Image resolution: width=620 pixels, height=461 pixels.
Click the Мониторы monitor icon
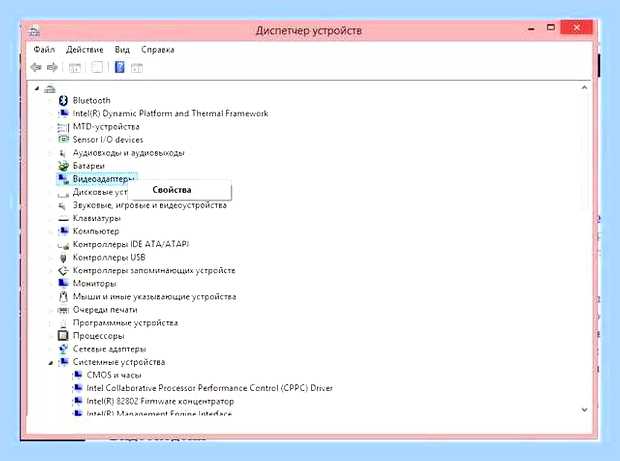(x=63, y=283)
